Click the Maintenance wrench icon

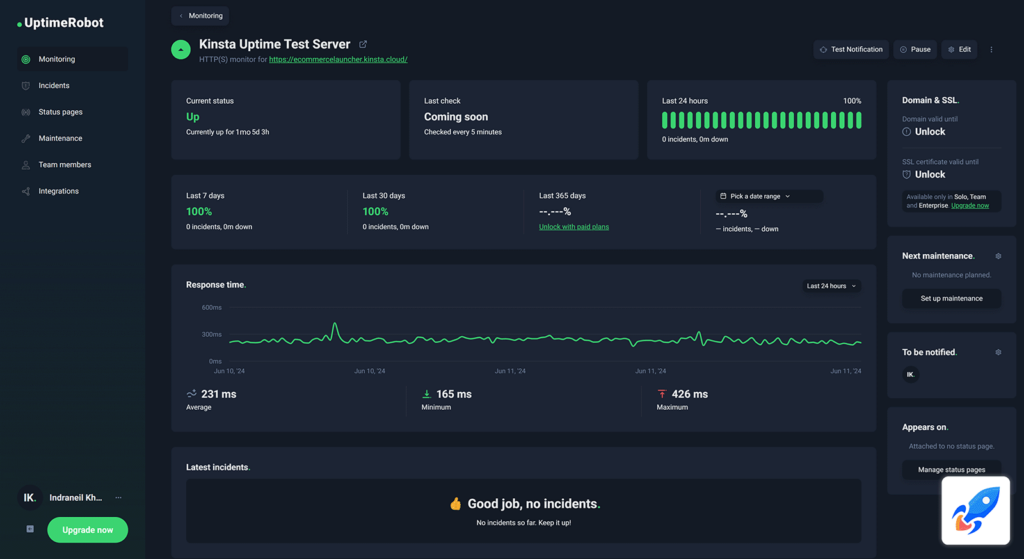pyautogui.click(x=26, y=138)
